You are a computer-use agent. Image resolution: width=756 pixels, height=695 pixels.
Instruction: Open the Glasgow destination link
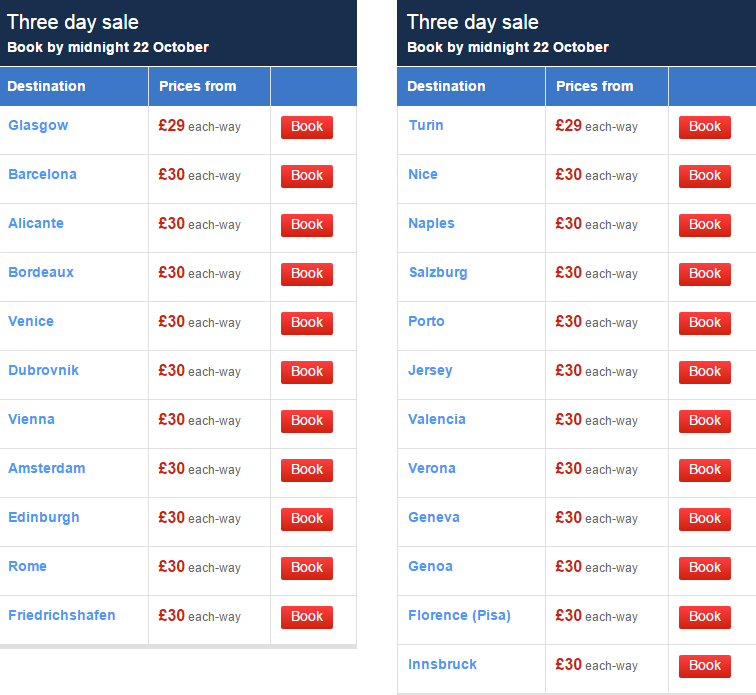coord(38,125)
